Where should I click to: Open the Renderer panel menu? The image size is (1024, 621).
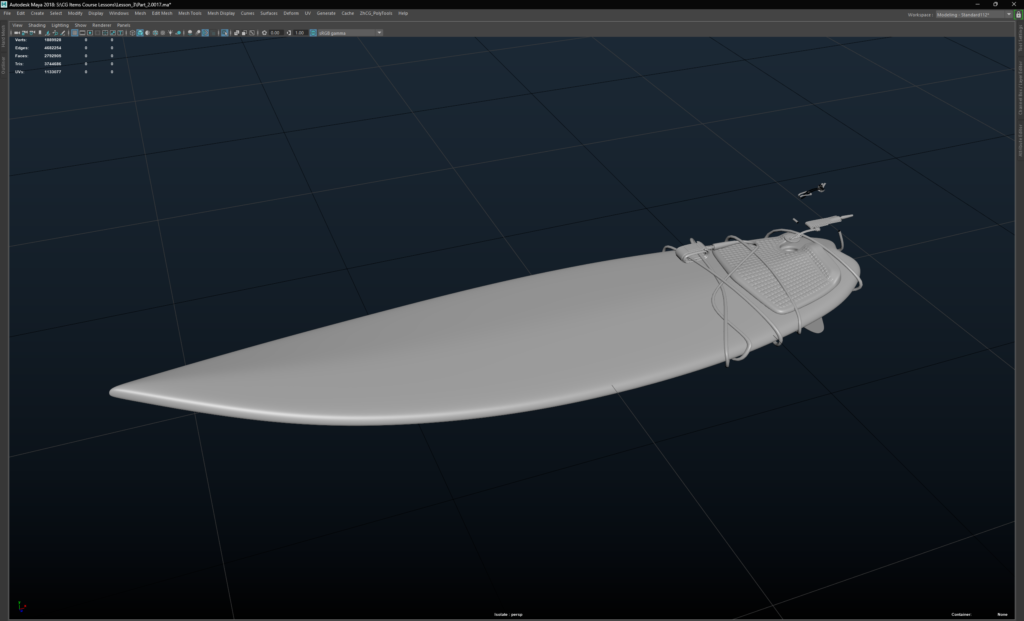pyautogui.click(x=101, y=25)
